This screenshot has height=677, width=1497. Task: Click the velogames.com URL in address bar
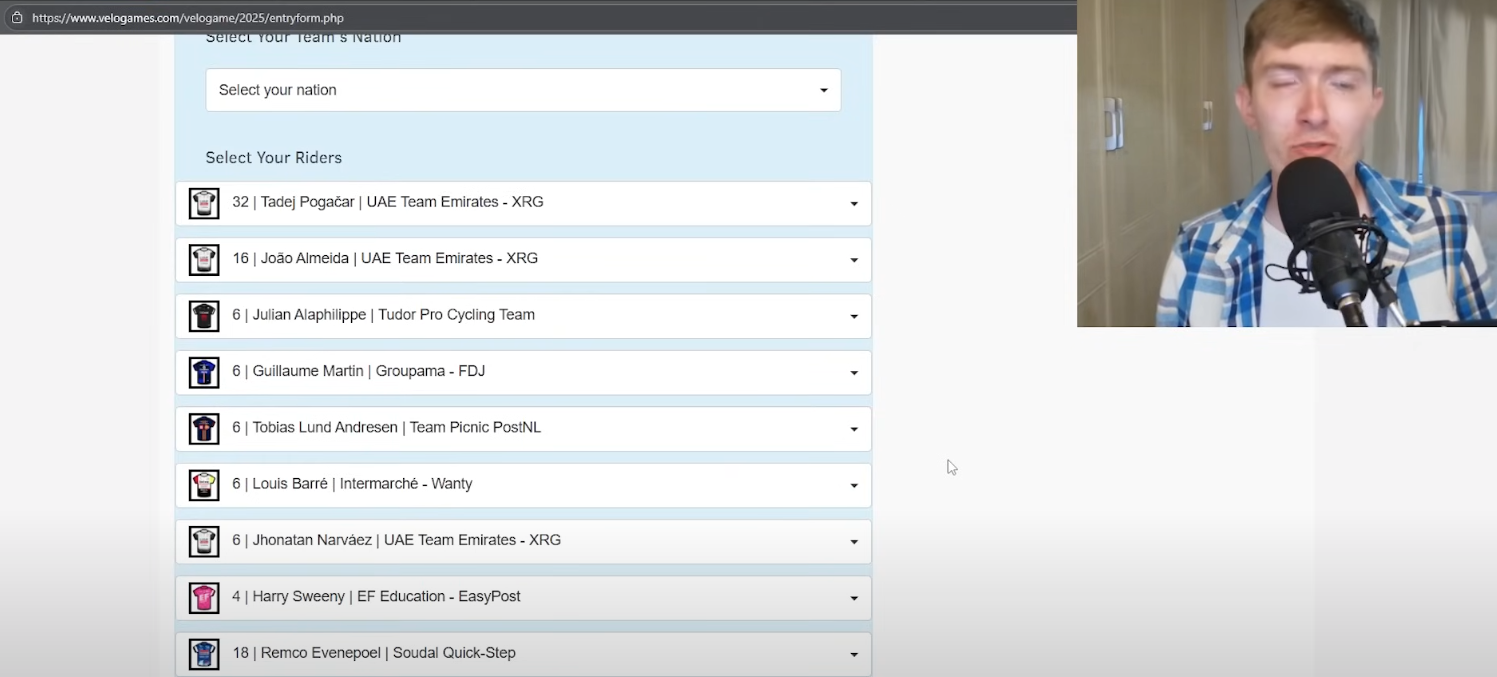(x=188, y=18)
